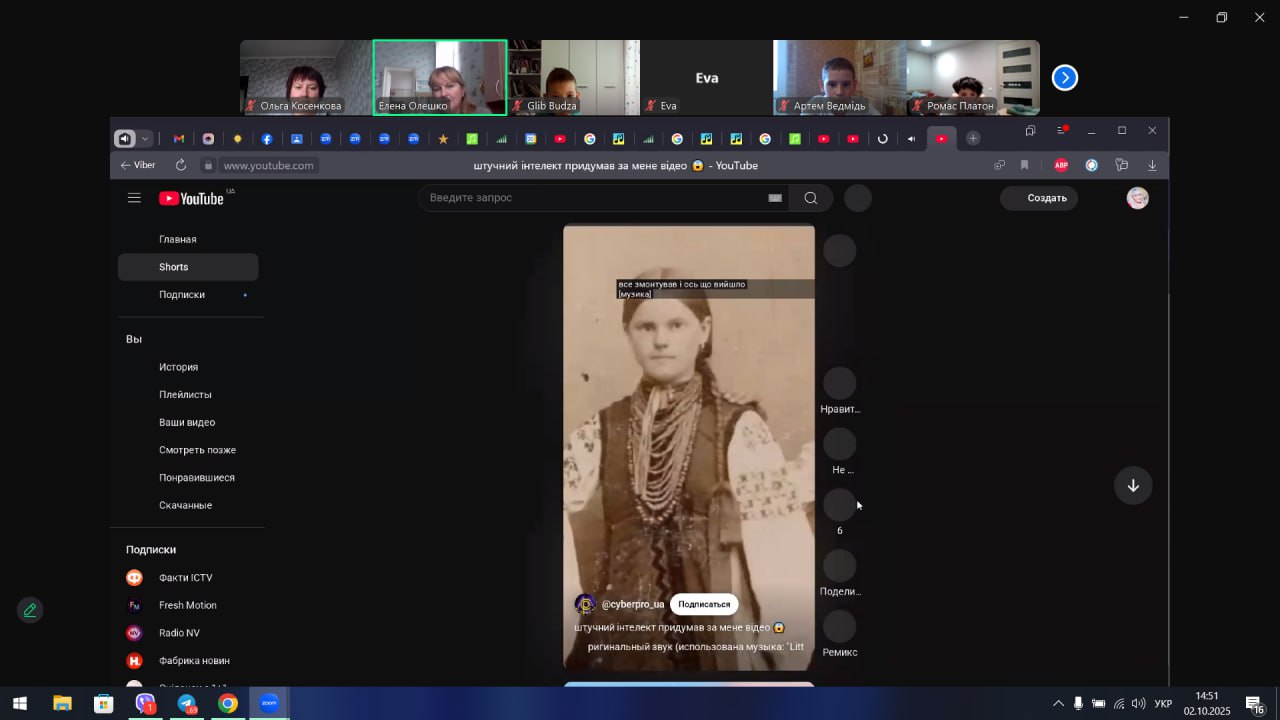Open the Факти ICTV subscription channel
The height and width of the screenshot is (720, 1280).
(185, 578)
